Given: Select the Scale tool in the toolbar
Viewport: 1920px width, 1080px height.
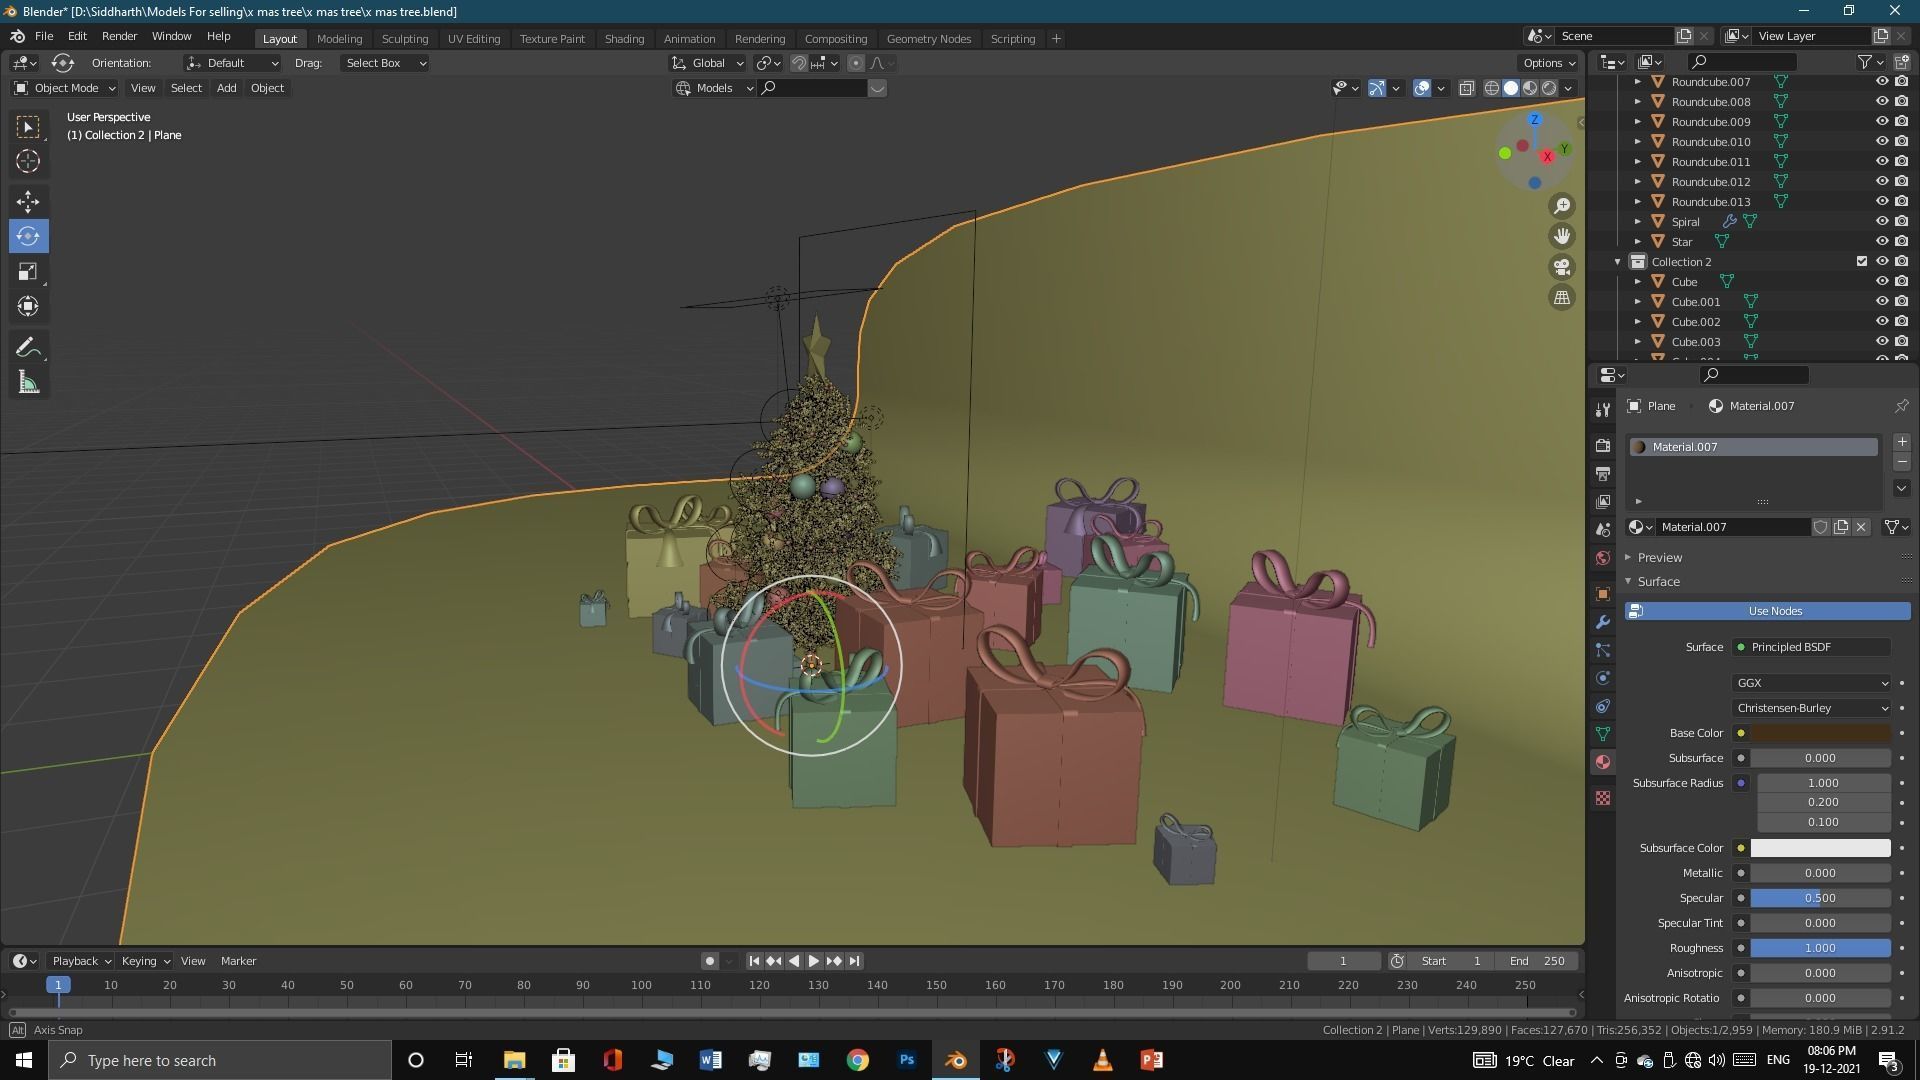Looking at the screenshot, I should [x=28, y=271].
